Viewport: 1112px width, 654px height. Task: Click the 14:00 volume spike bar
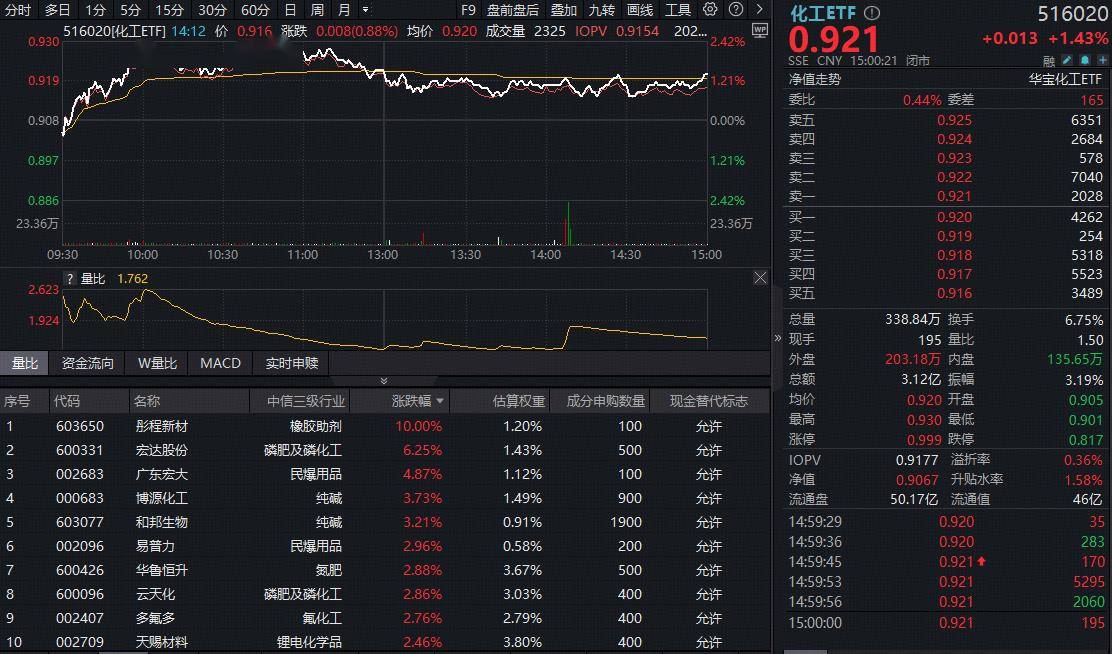coord(568,223)
